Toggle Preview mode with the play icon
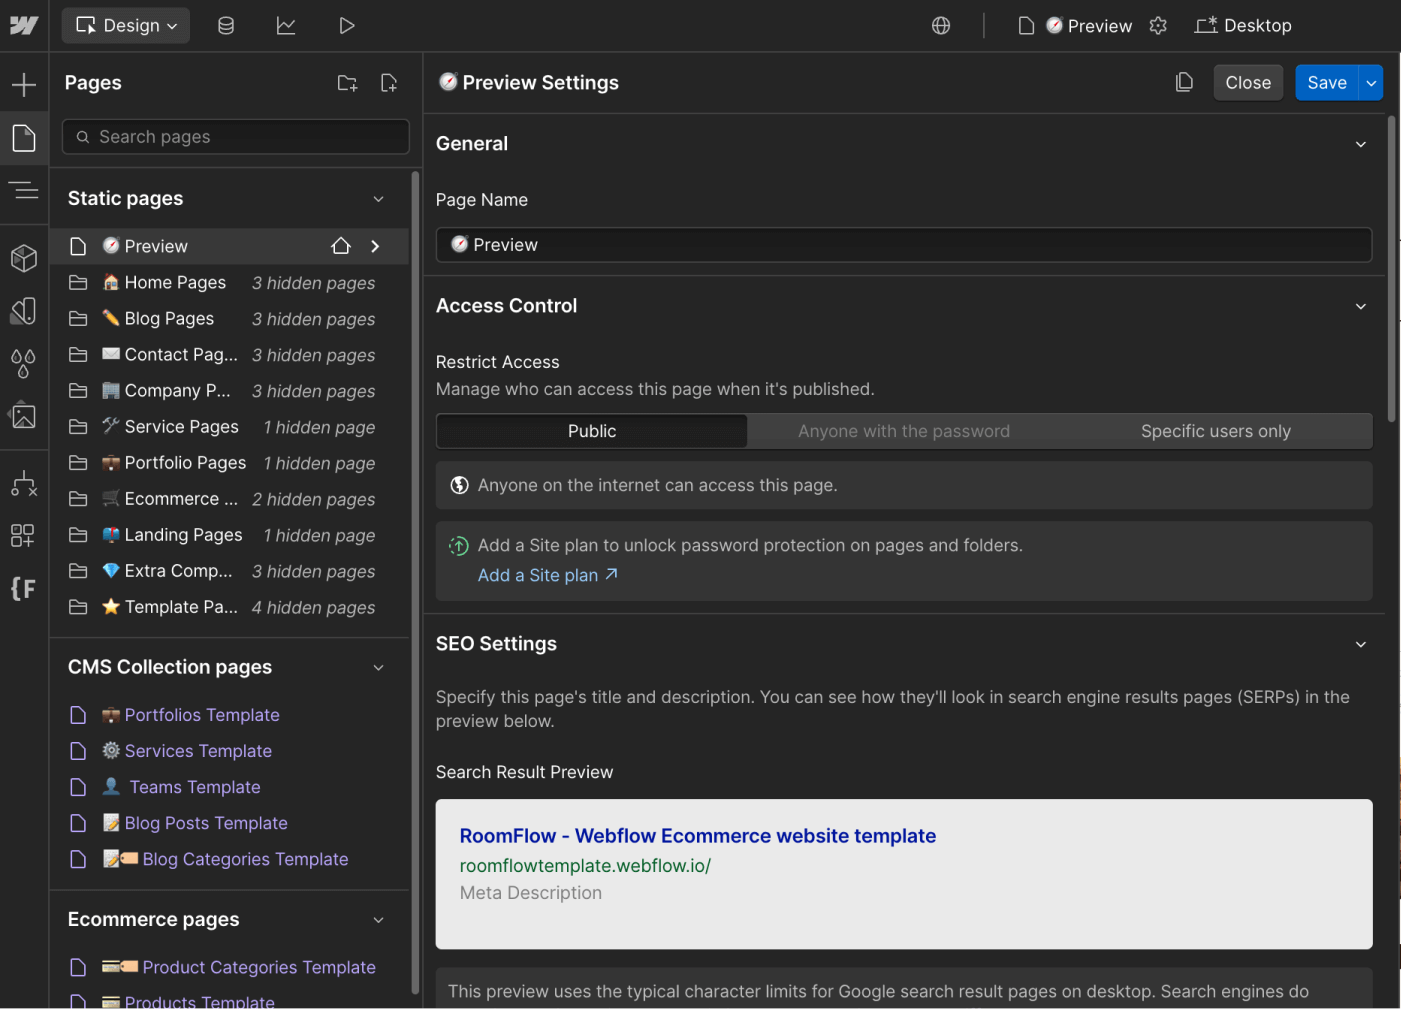 coord(346,25)
